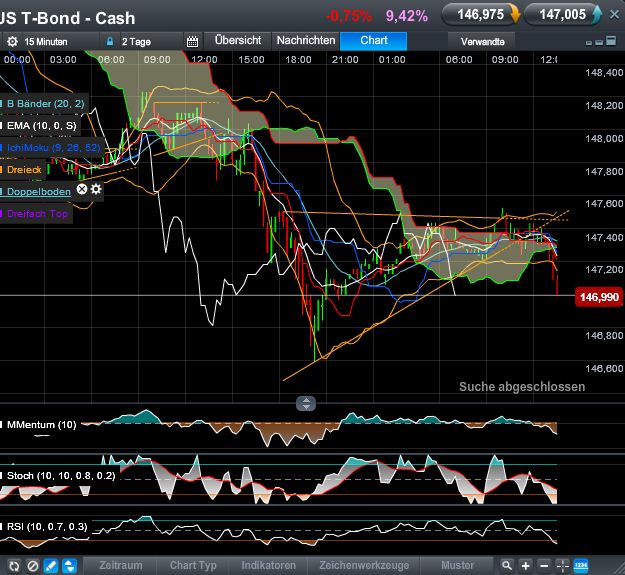Click the sell price button 146,975
Viewport: 625px width, 575px height.
coord(481,15)
